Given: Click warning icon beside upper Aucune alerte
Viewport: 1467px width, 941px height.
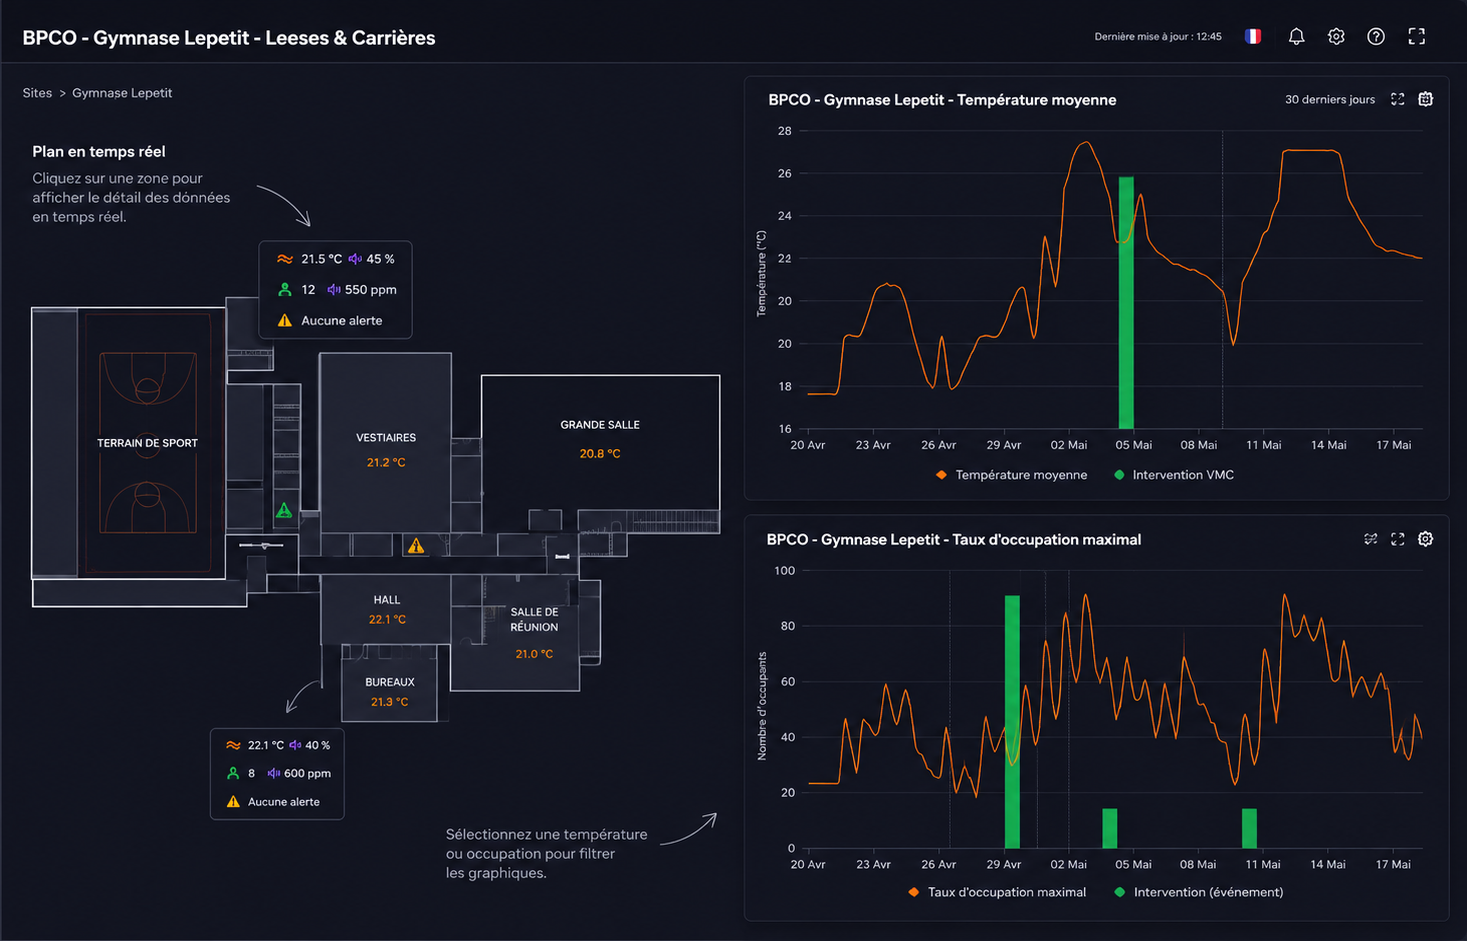Looking at the screenshot, I should [285, 321].
